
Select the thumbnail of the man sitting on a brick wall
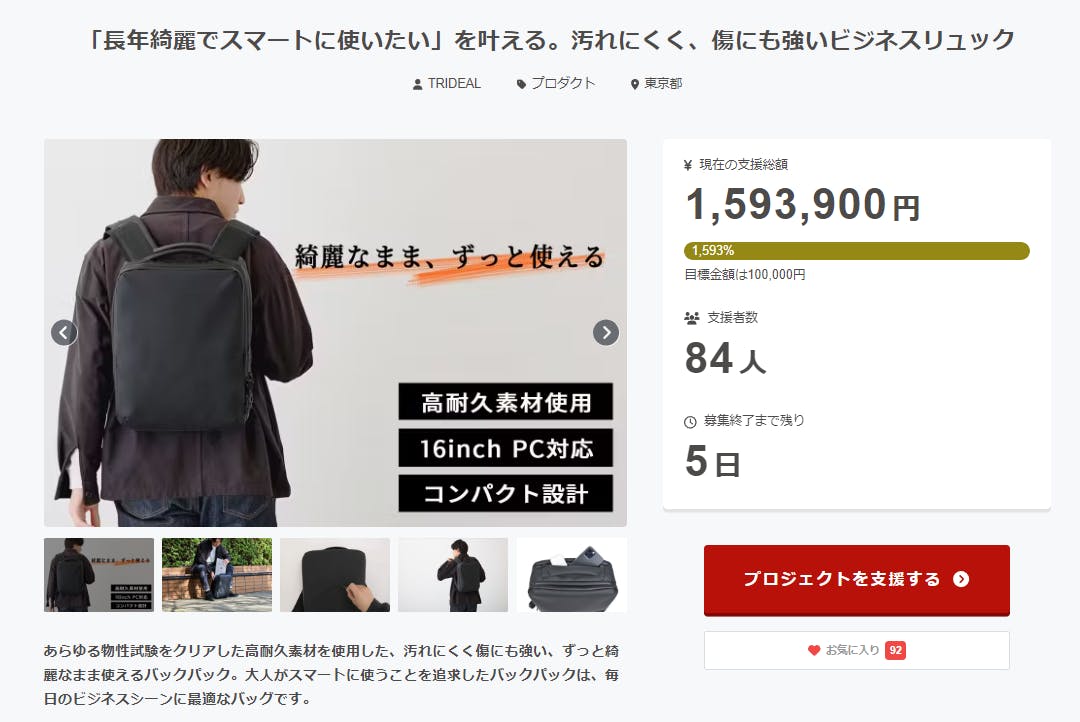(217, 575)
